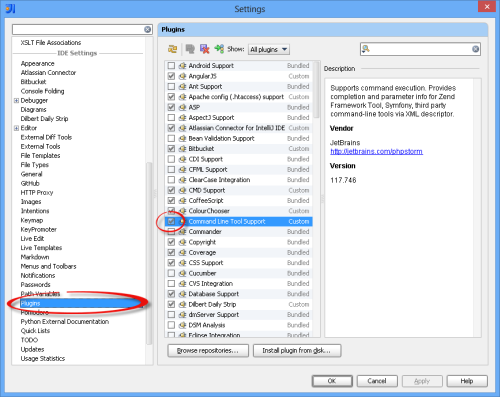The height and width of the screenshot is (397, 500).
Task: Click the plugin icon beside Bitbucket plugin row
Action: pyautogui.click(x=182, y=149)
